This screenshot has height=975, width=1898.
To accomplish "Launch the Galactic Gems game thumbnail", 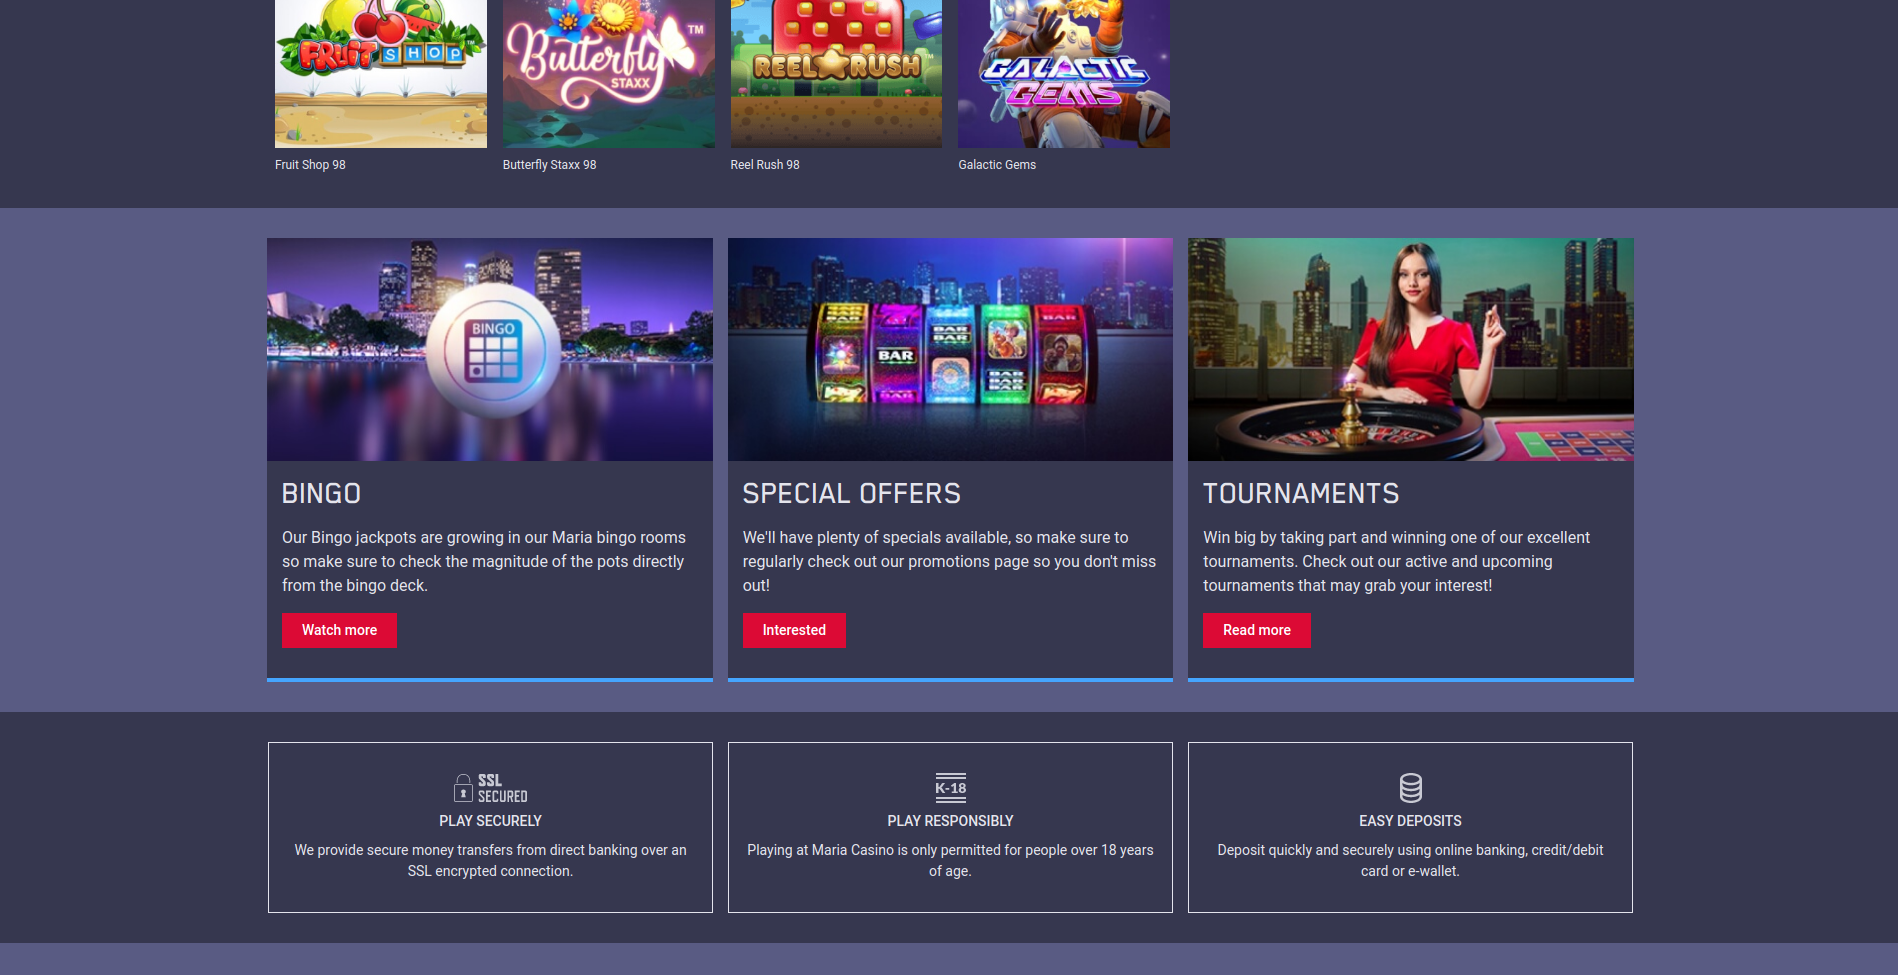I will tap(1064, 74).
